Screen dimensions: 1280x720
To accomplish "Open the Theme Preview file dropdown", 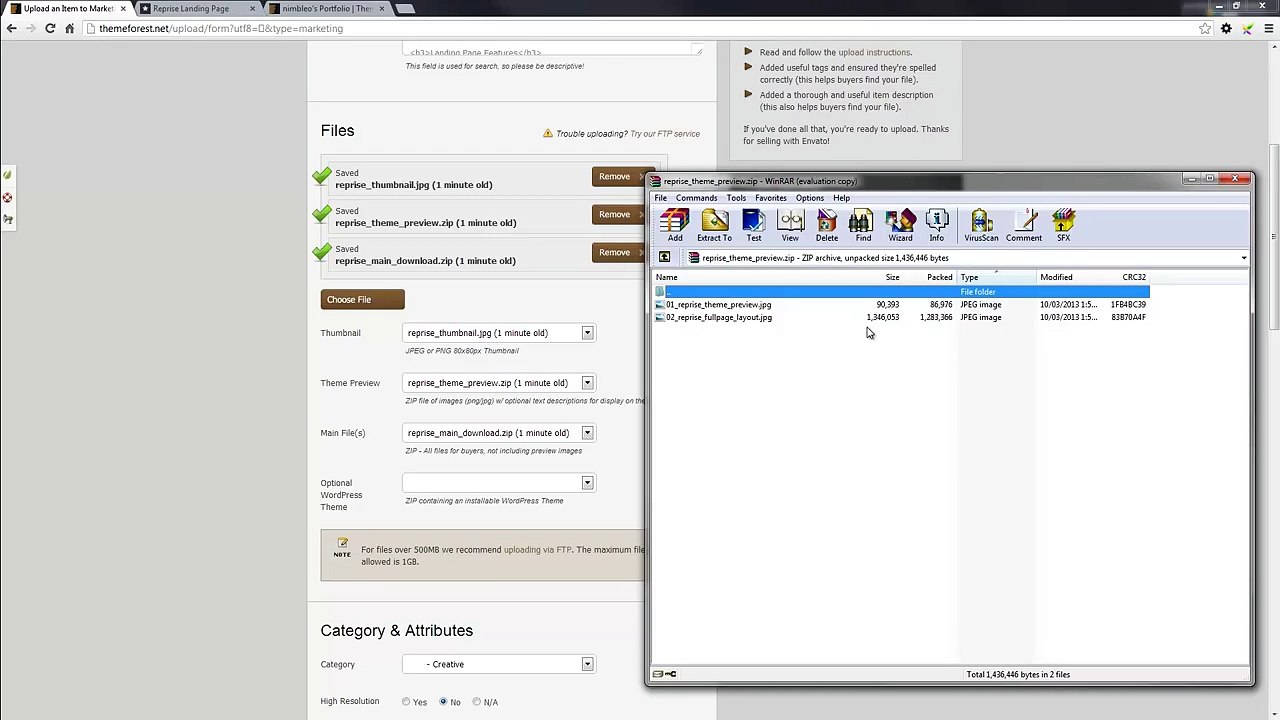I will pos(498,383).
